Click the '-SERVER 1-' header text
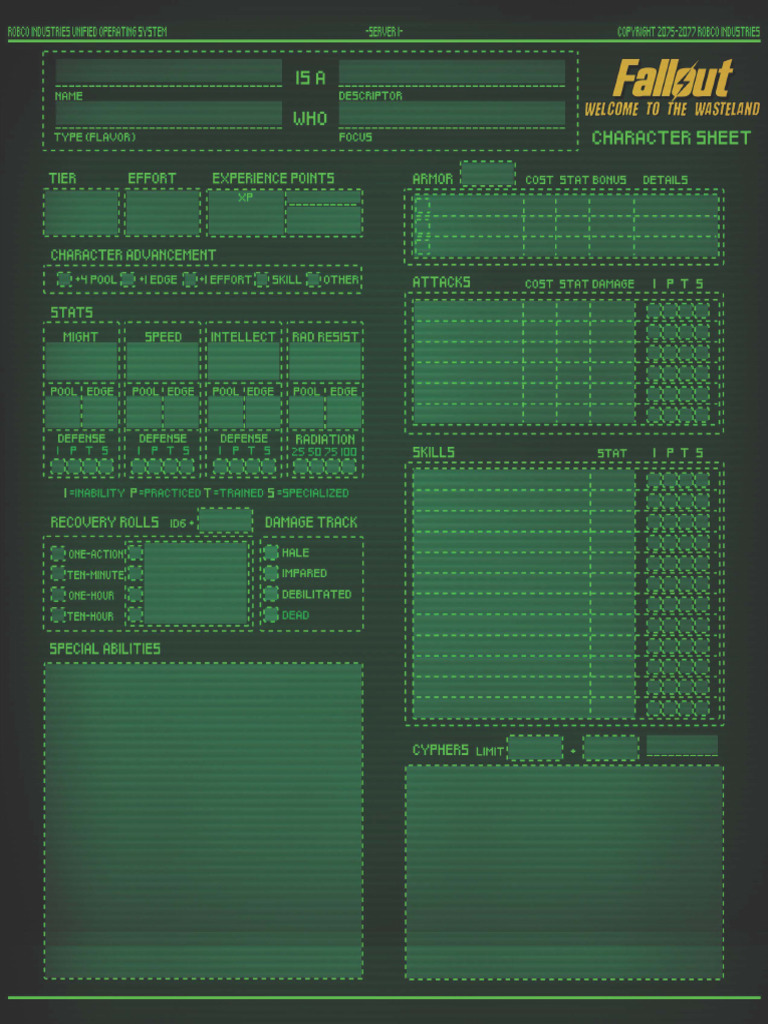The height and width of the screenshot is (1024, 768). click(384, 31)
